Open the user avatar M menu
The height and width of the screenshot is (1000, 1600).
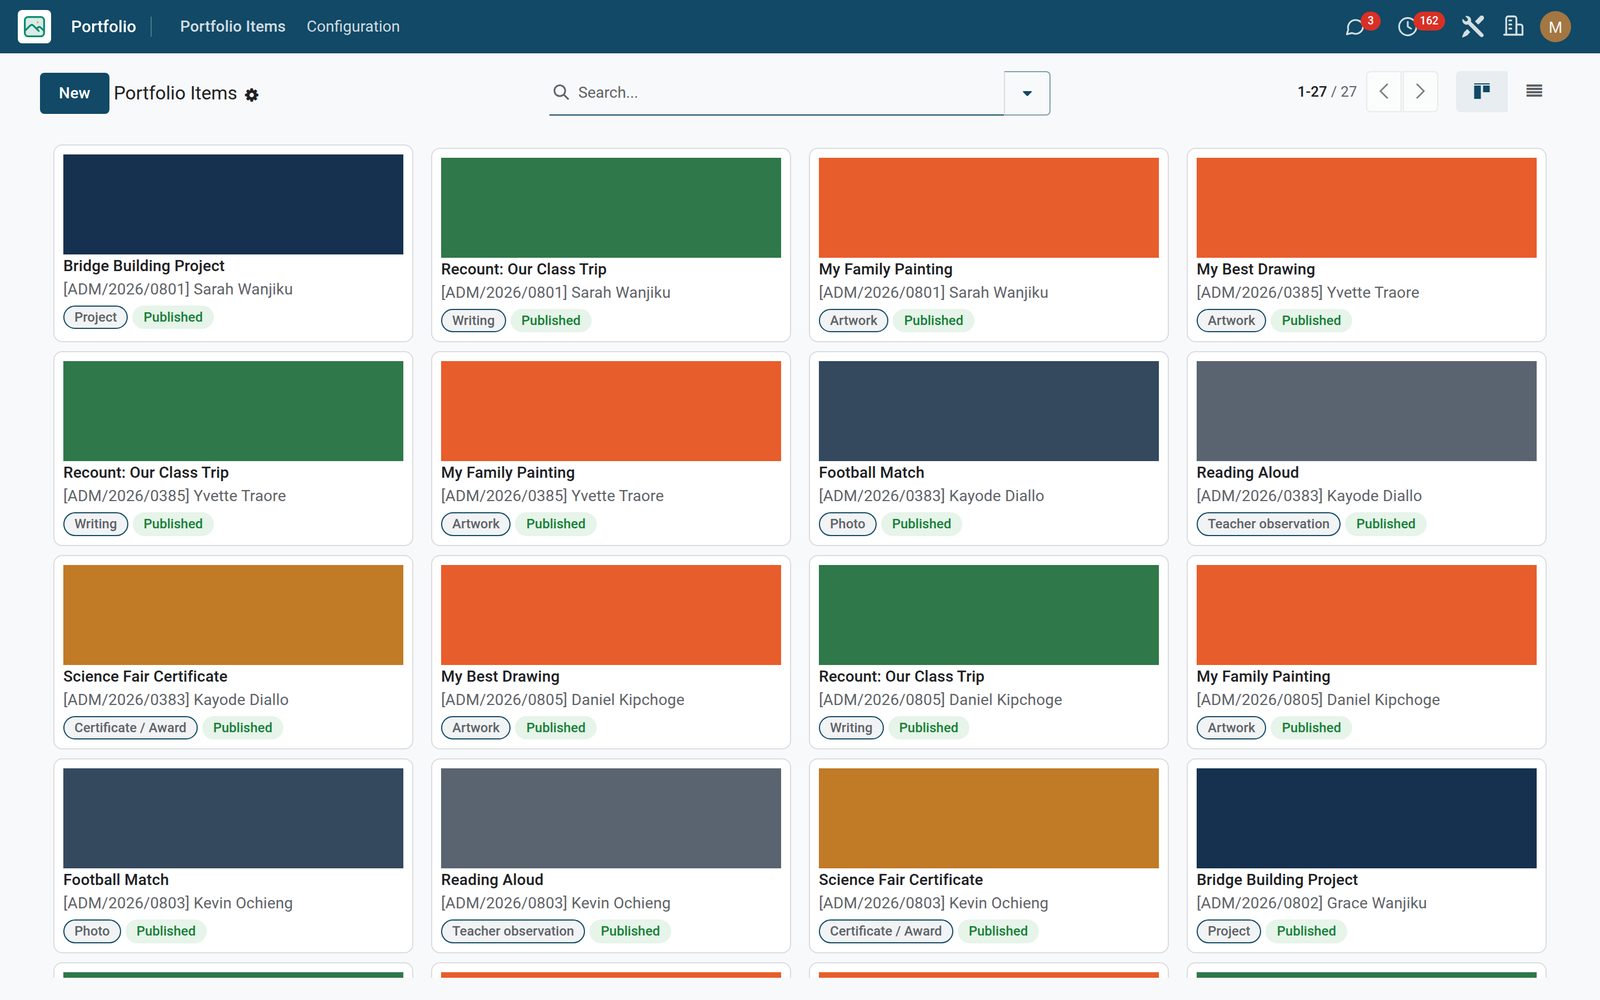pyautogui.click(x=1555, y=27)
